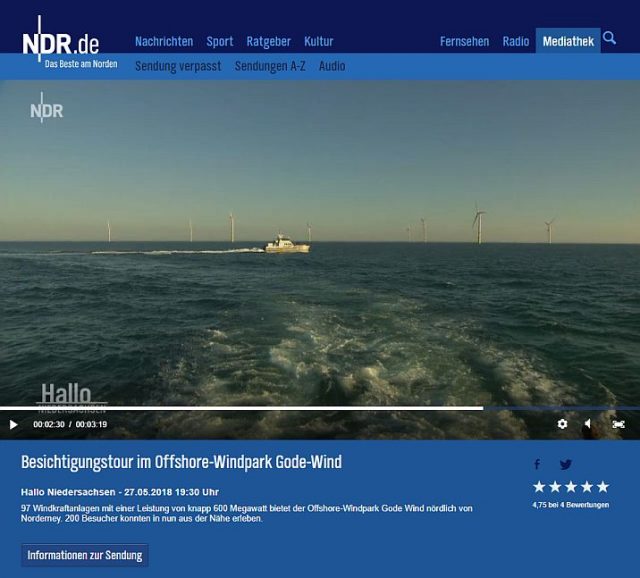
Task: Click the search magnifier icon
Action: [x=610, y=39]
